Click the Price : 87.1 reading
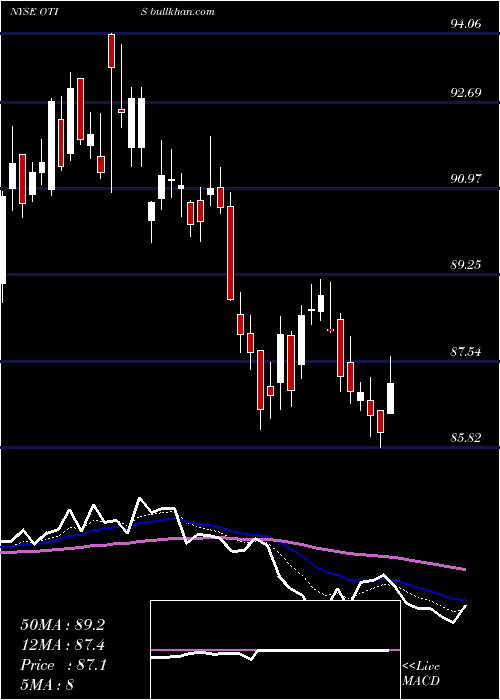Image resolution: width=500 pixels, height=700 pixels. 63,665
